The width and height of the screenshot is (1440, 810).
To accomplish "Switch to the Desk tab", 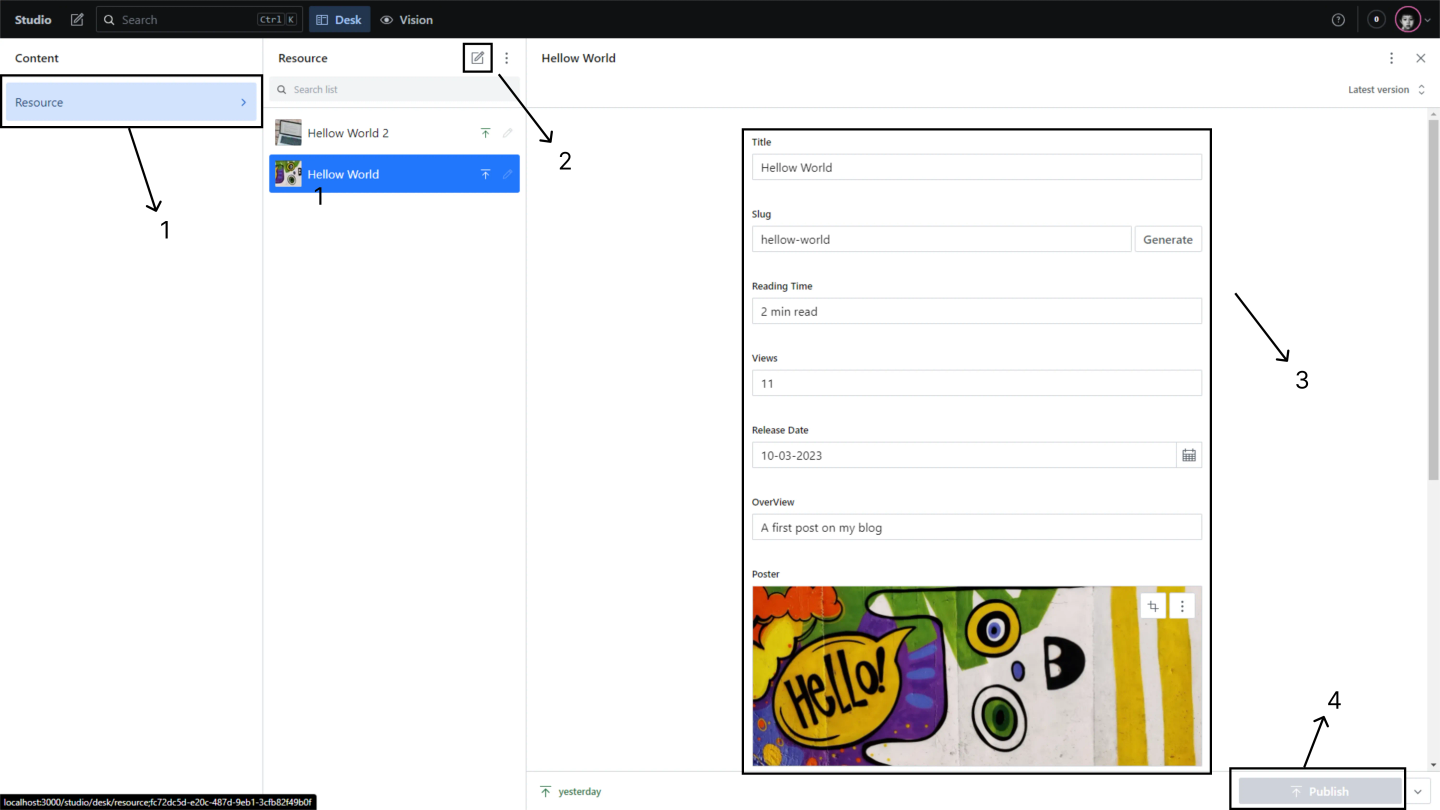I will pos(340,19).
